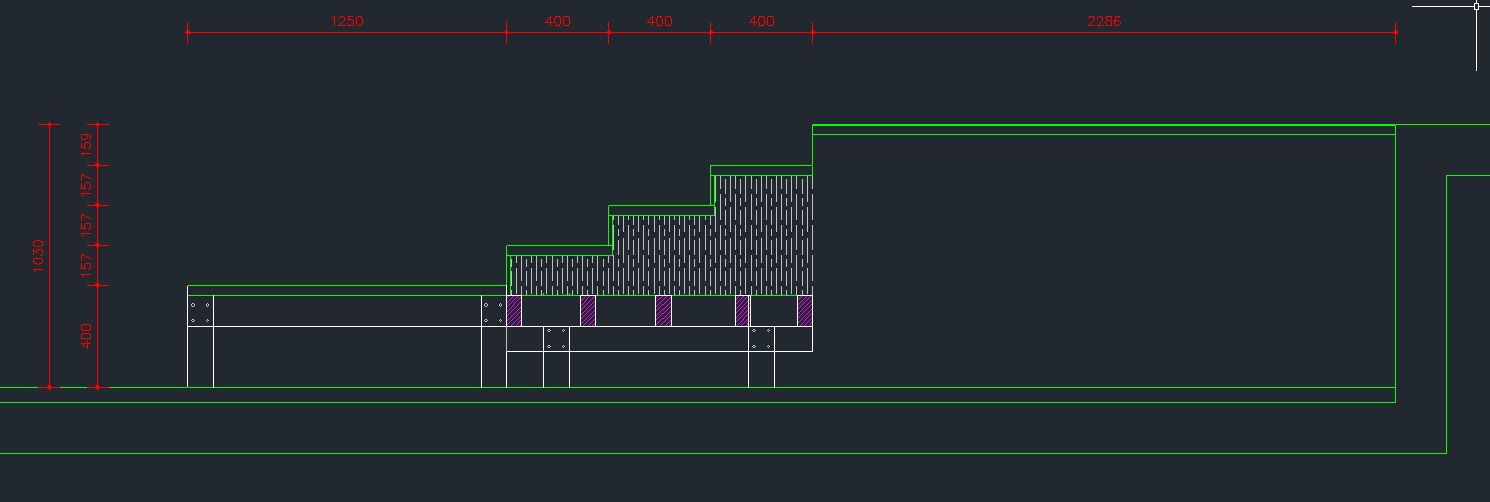Select the middle purple hatched joist block

[663, 311]
